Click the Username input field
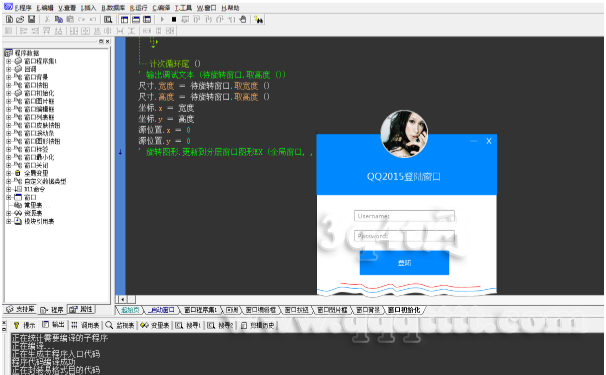 (x=404, y=216)
